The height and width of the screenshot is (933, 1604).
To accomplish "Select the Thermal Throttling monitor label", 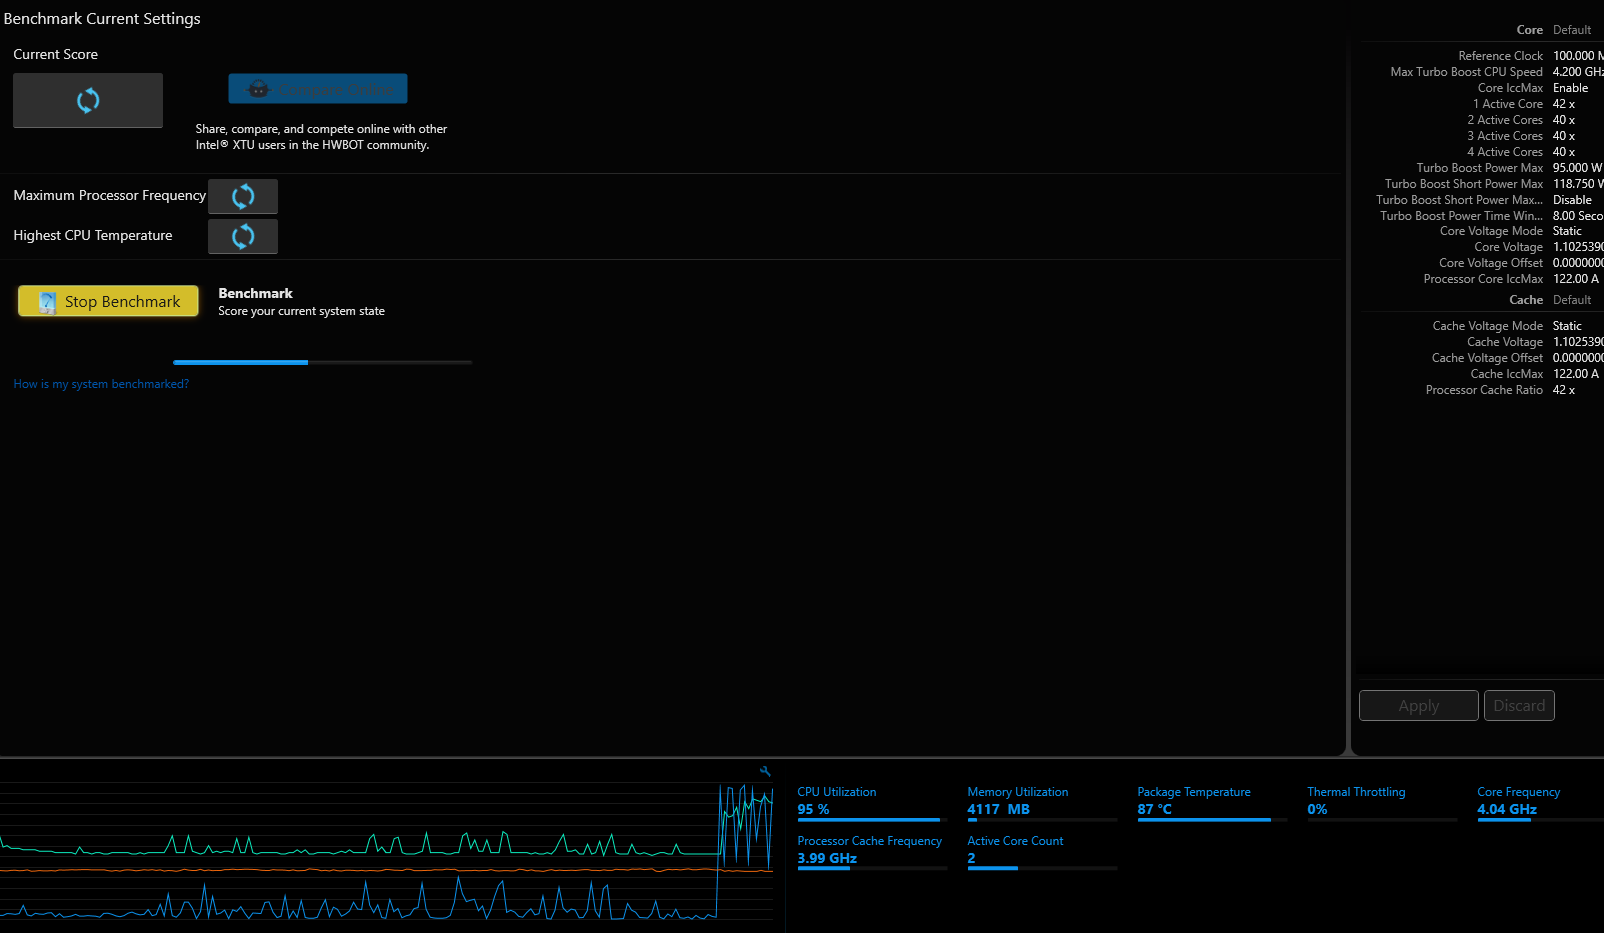I will coord(1356,792).
